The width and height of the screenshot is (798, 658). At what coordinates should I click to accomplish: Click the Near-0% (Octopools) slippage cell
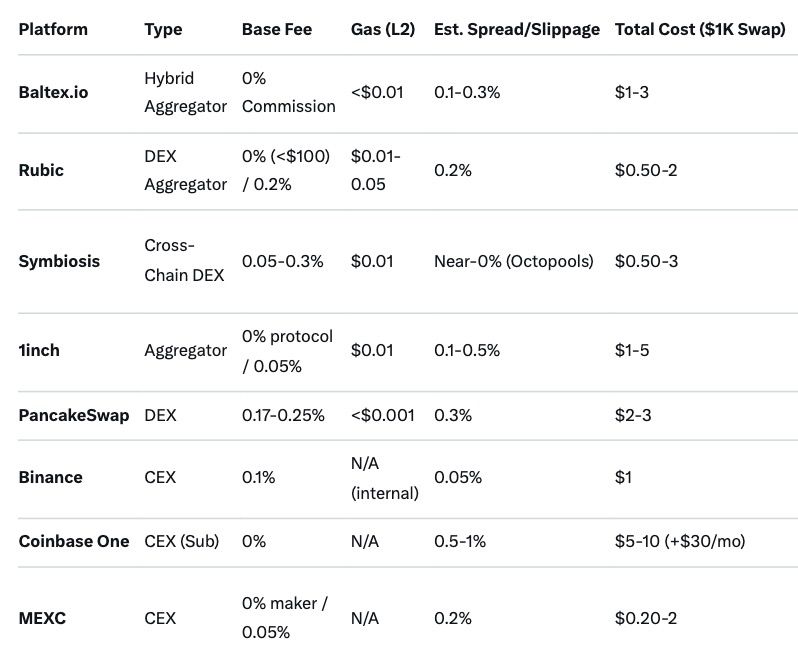(513, 261)
